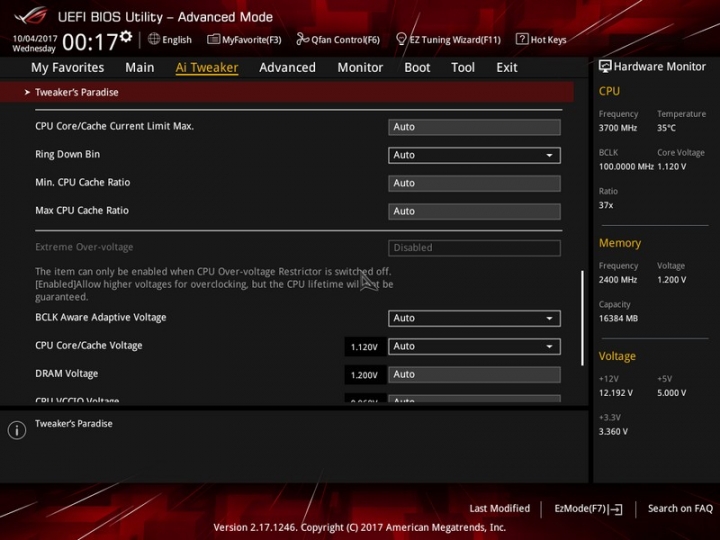Click the Extreme Over-voltage Disabled field
Viewport: 720px width, 540px height.
[x=474, y=248]
